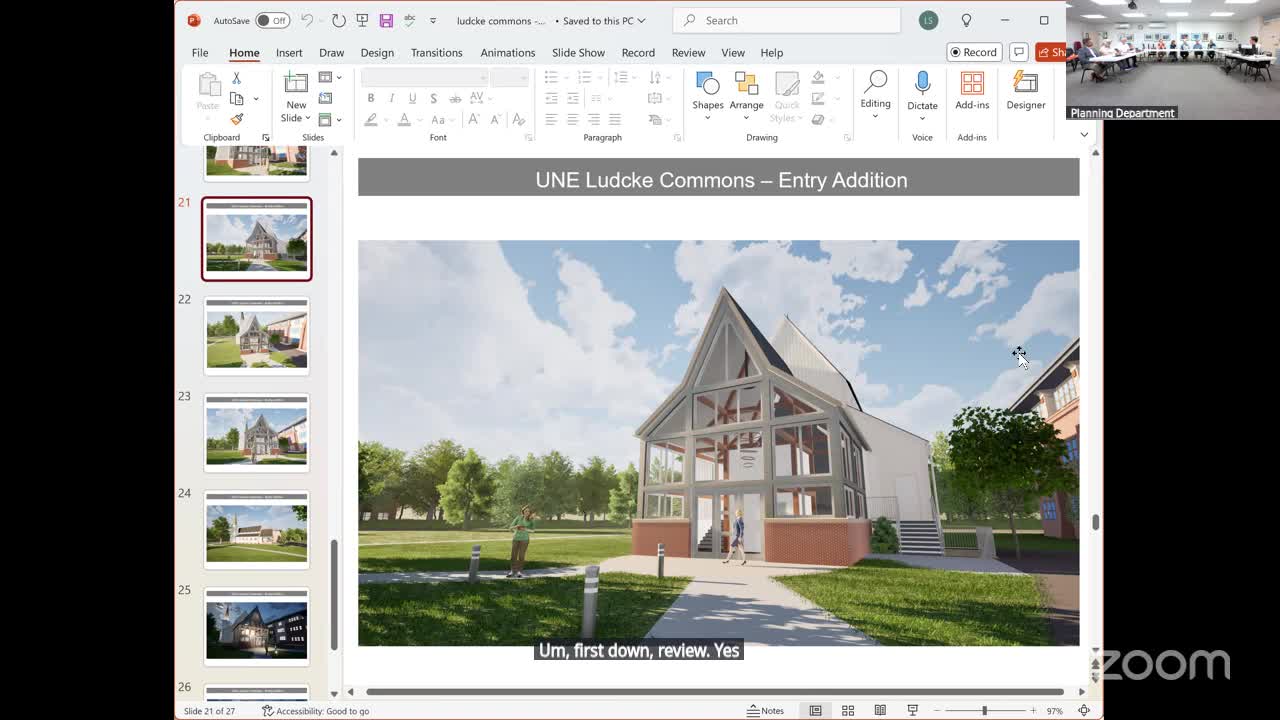Click the Redo icon in title bar
The width and height of the screenshot is (1280, 720).
click(338, 20)
